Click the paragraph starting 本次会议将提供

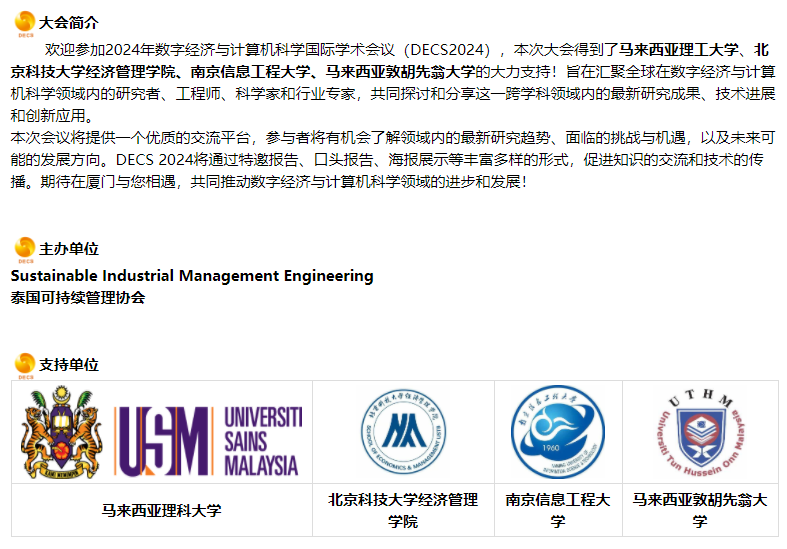tap(393, 160)
